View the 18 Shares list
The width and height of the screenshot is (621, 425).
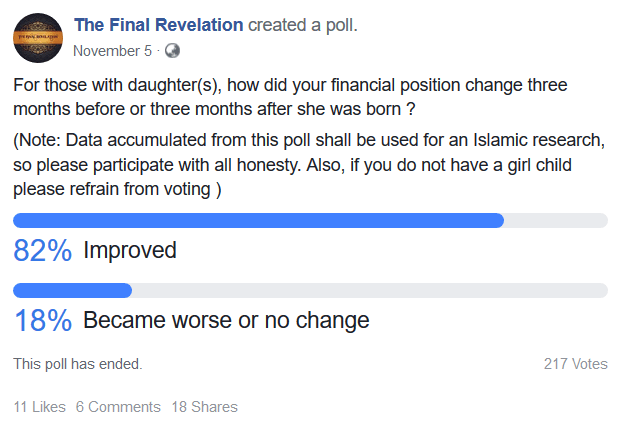(204, 407)
